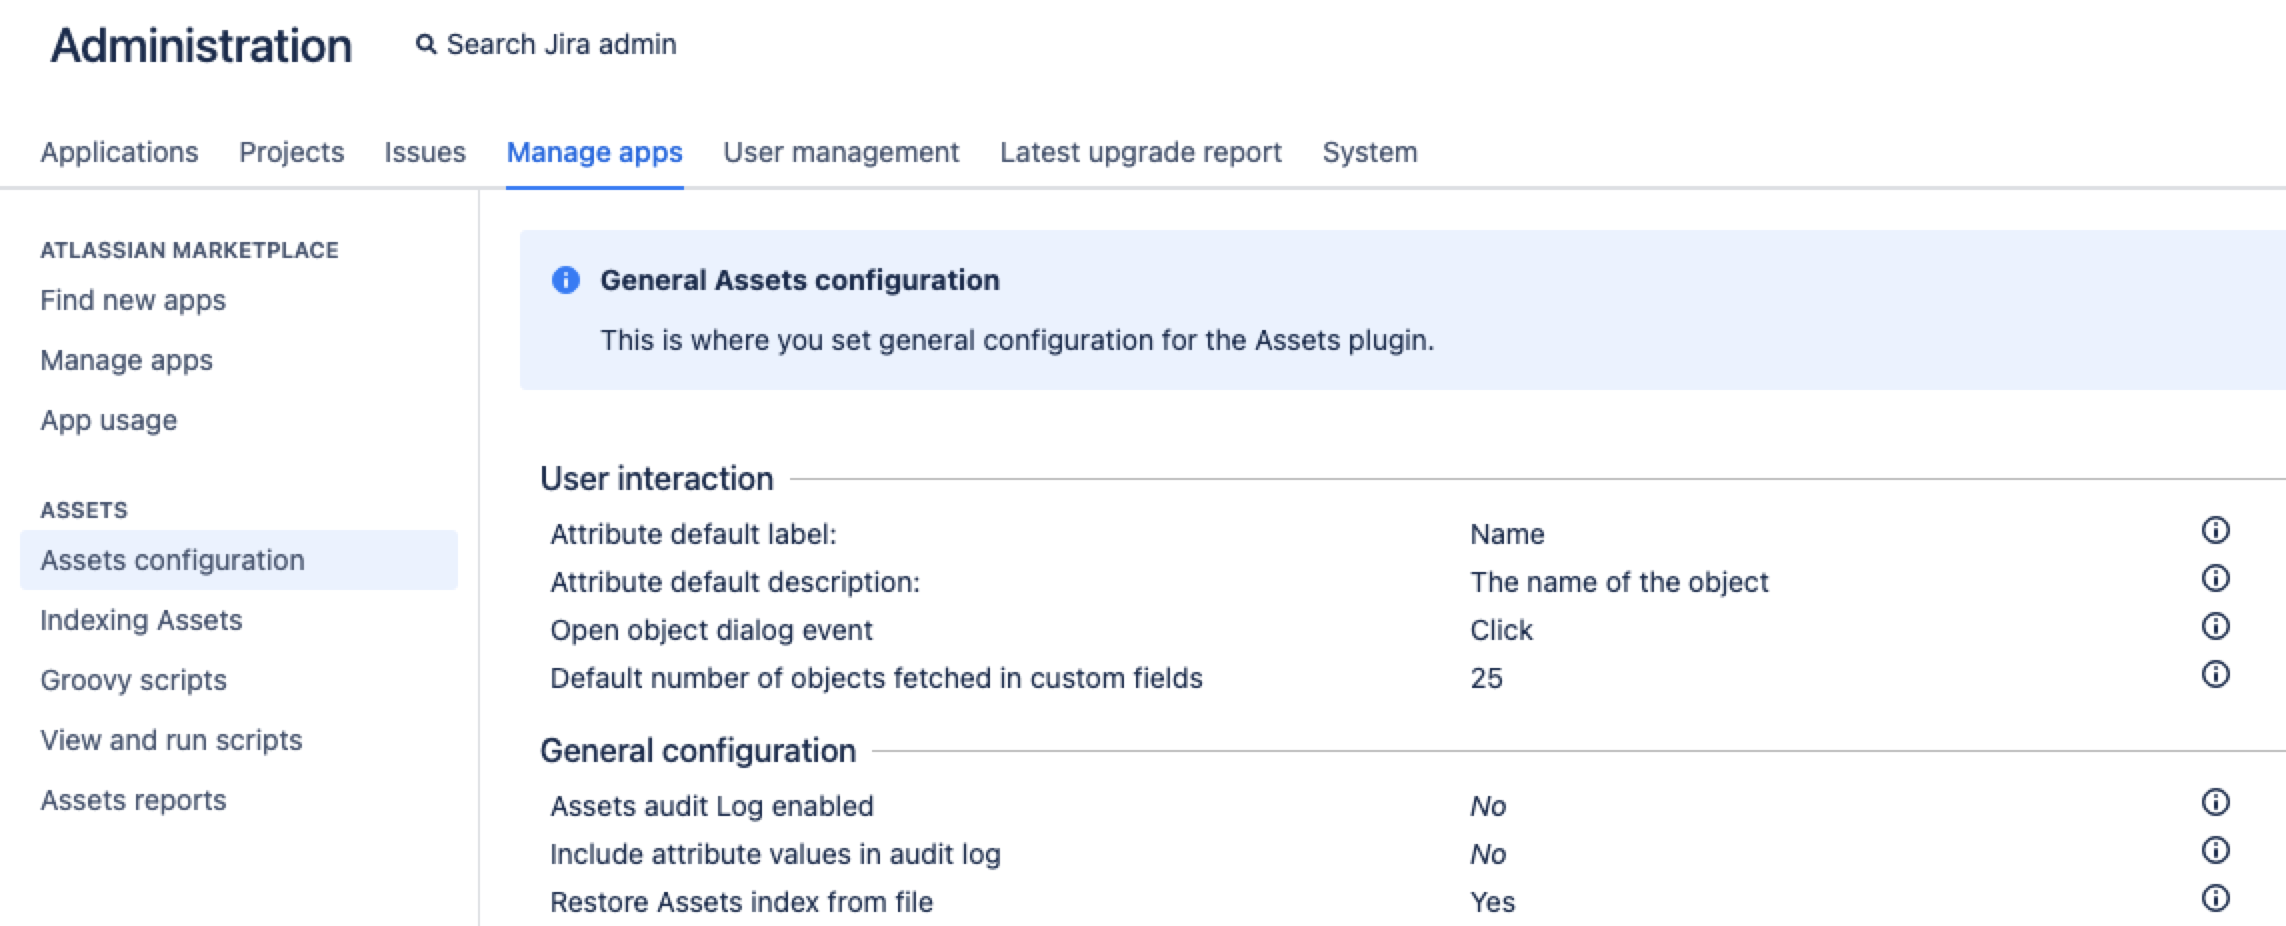Open Find new apps link
This screenshot has width=2286, height=926.
pyautogui.click(x=133, y=300)
